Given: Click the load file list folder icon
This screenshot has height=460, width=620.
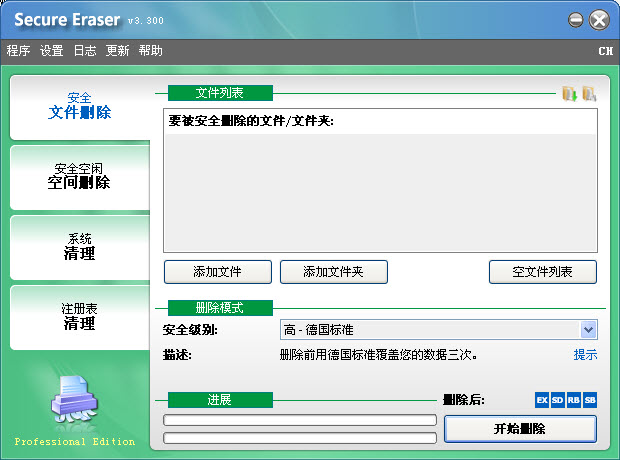Looking at the screenshot, I should (569, 93).
